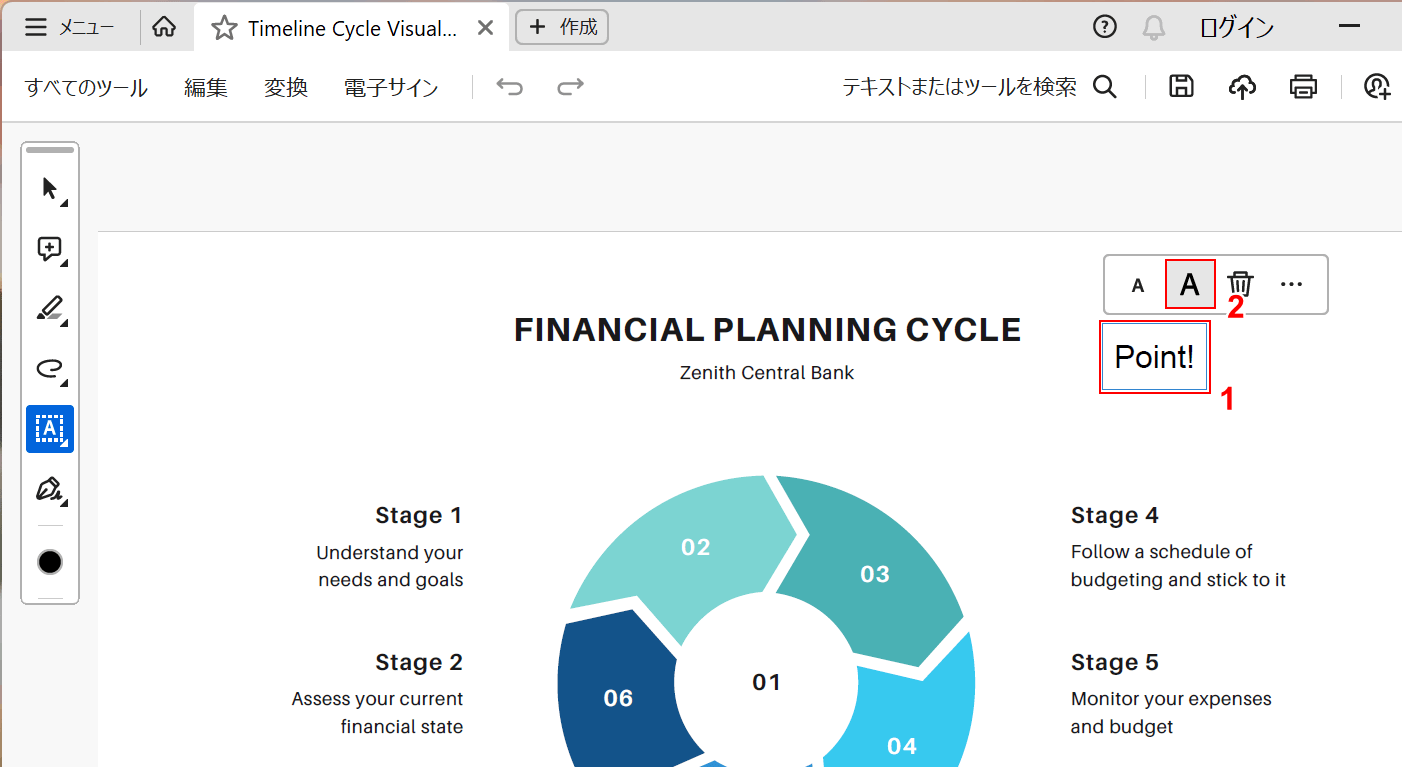Open more options ellipsis menu
Viewport: 1402px width, 767px height.
click(1291, 285)
